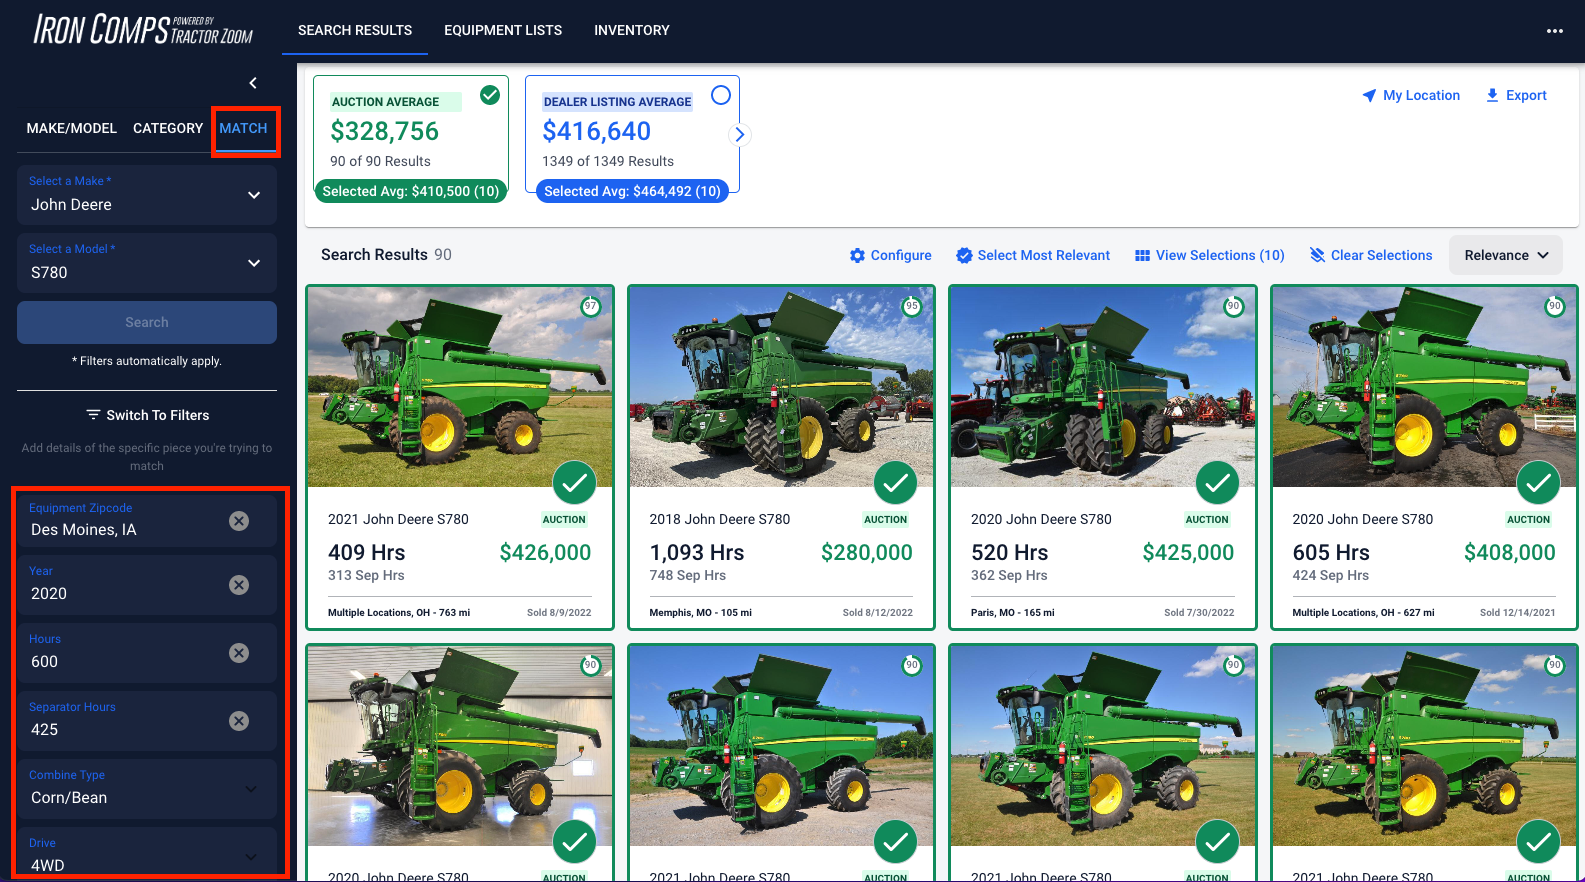Viewport: 1585px width, 882px height.
Task: Open the Combine Type dropdown
Action: click(x=147, y=789)
